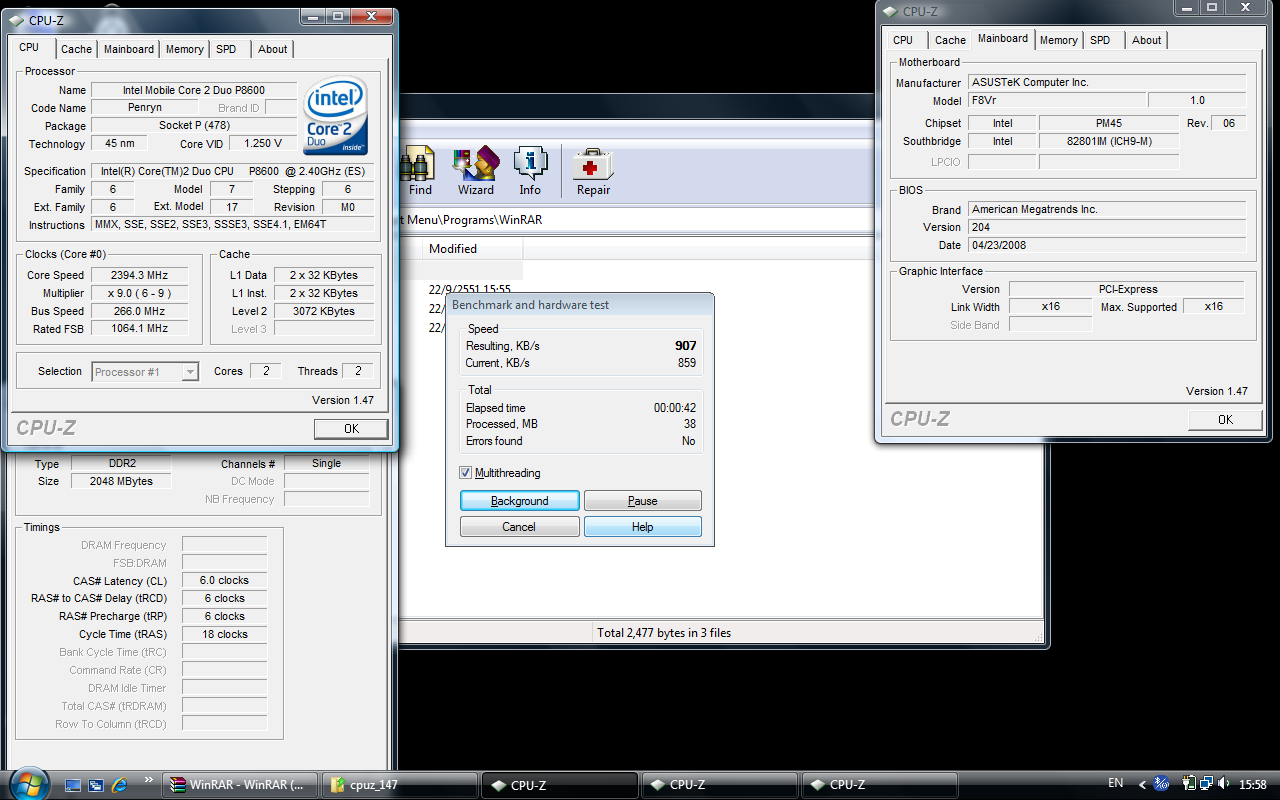Viewport: 1280px width, 800px height.
Task: Click the cycle time value '18 clocks'
Action: tap(225, 634)
